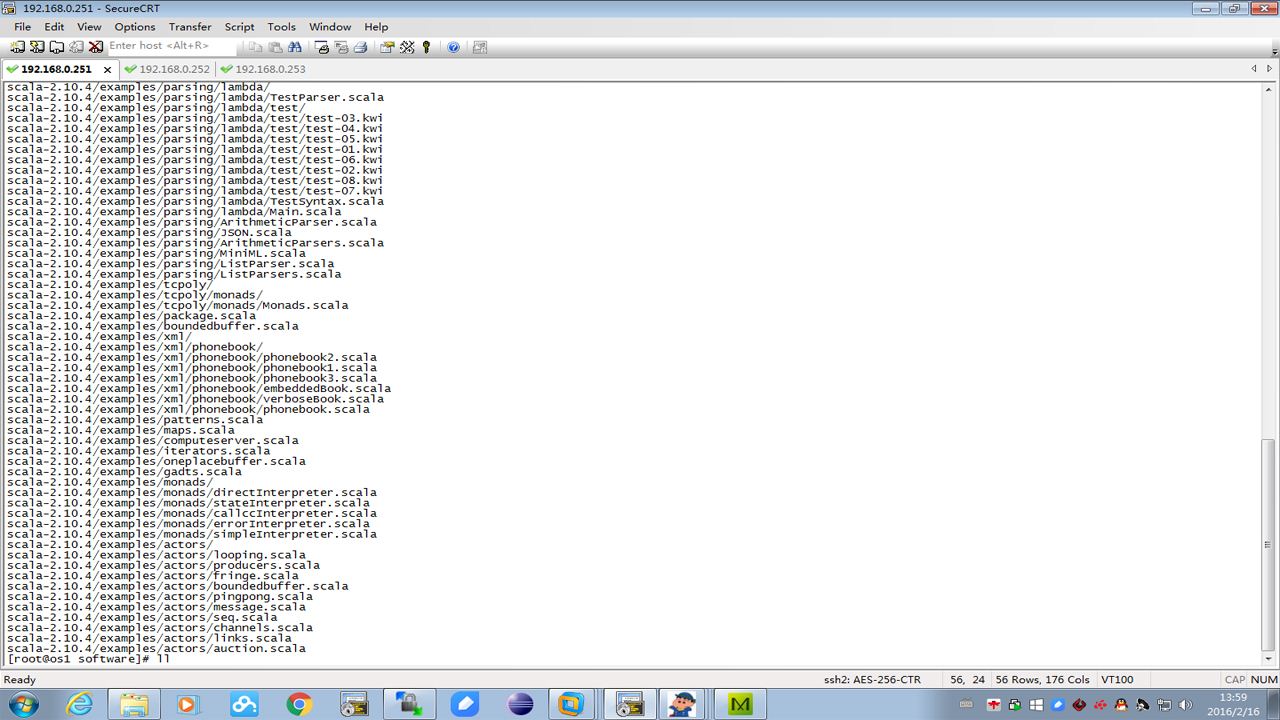Close the 192.168.0.251 tab with its X
The image size is (1280, 720).
pyautogui.click(x=107, y=70)
